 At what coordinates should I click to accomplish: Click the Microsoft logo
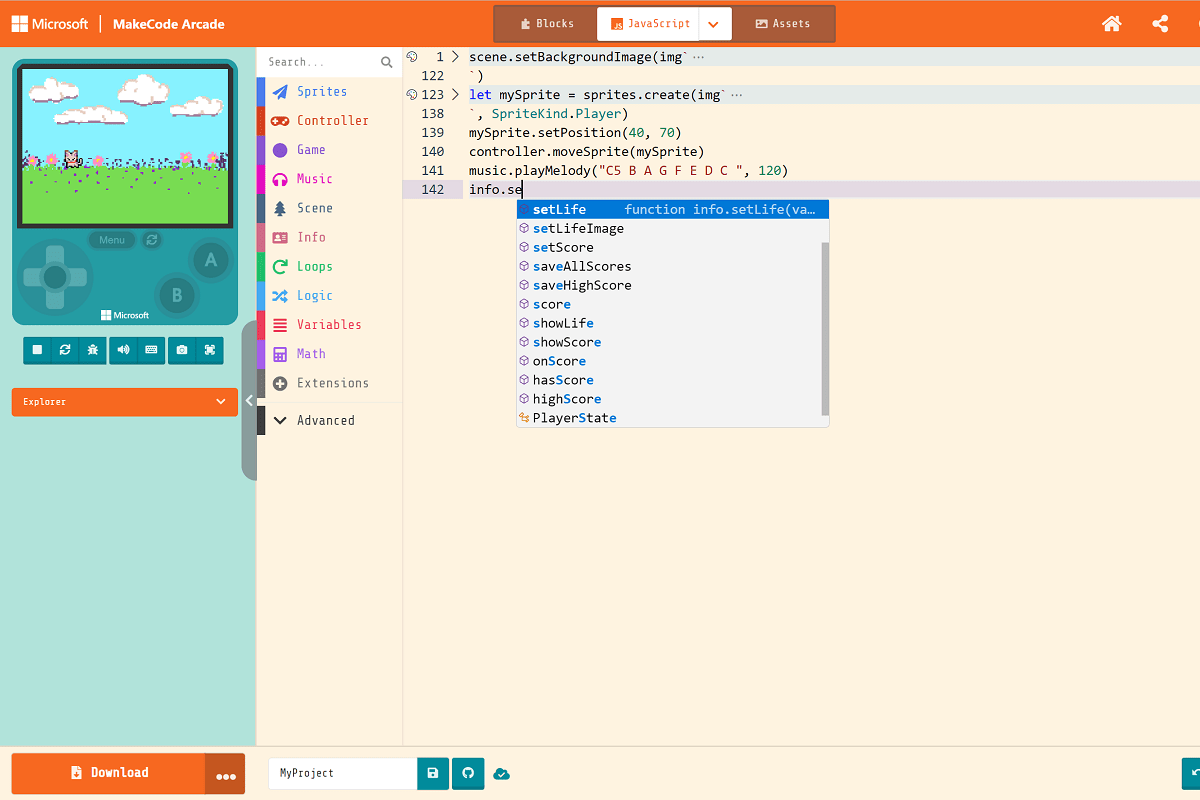click(x=50, y=24)
